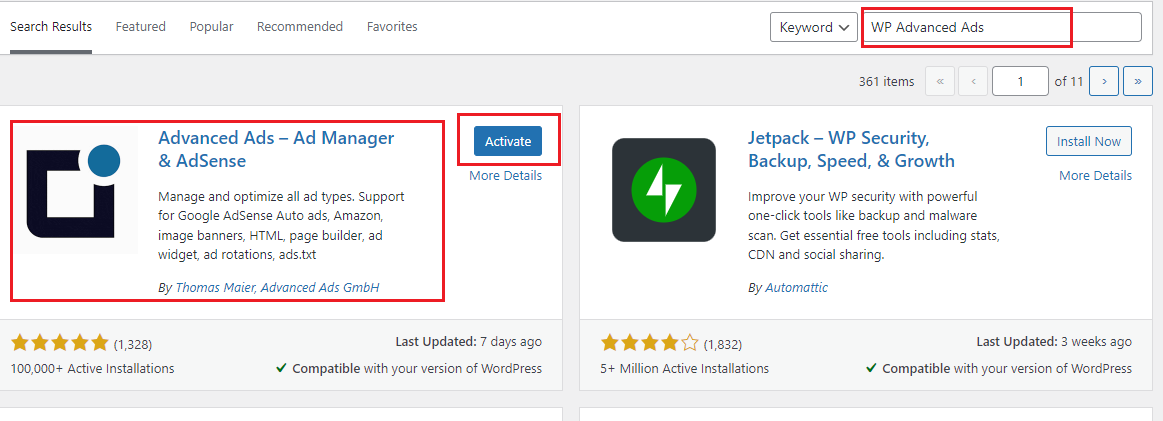Open the Jetpack – WP Security title link
Screen dimensions: 1163x421
coord(851,149)
